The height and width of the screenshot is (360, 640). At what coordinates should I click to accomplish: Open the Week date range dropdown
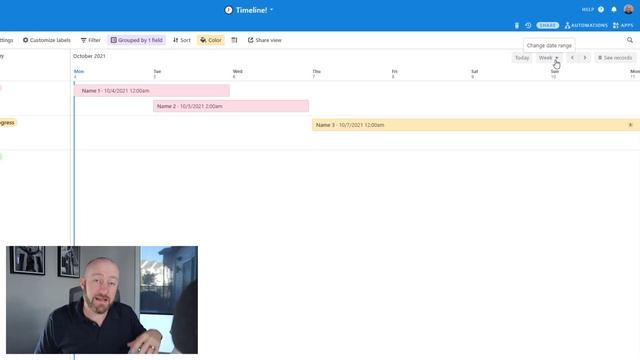click(x=549, y=58)
